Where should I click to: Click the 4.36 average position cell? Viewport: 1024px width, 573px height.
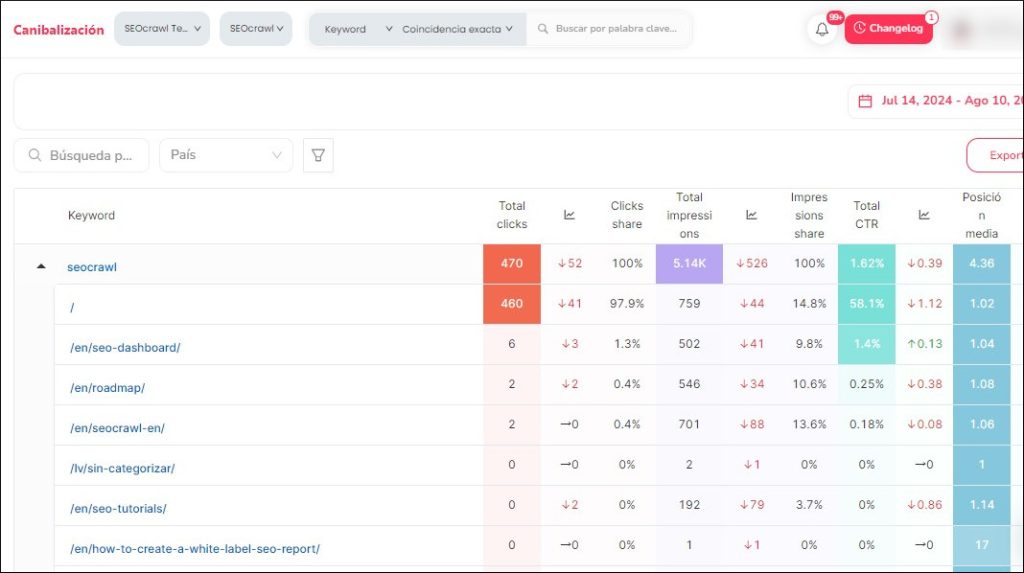[982, 263]
